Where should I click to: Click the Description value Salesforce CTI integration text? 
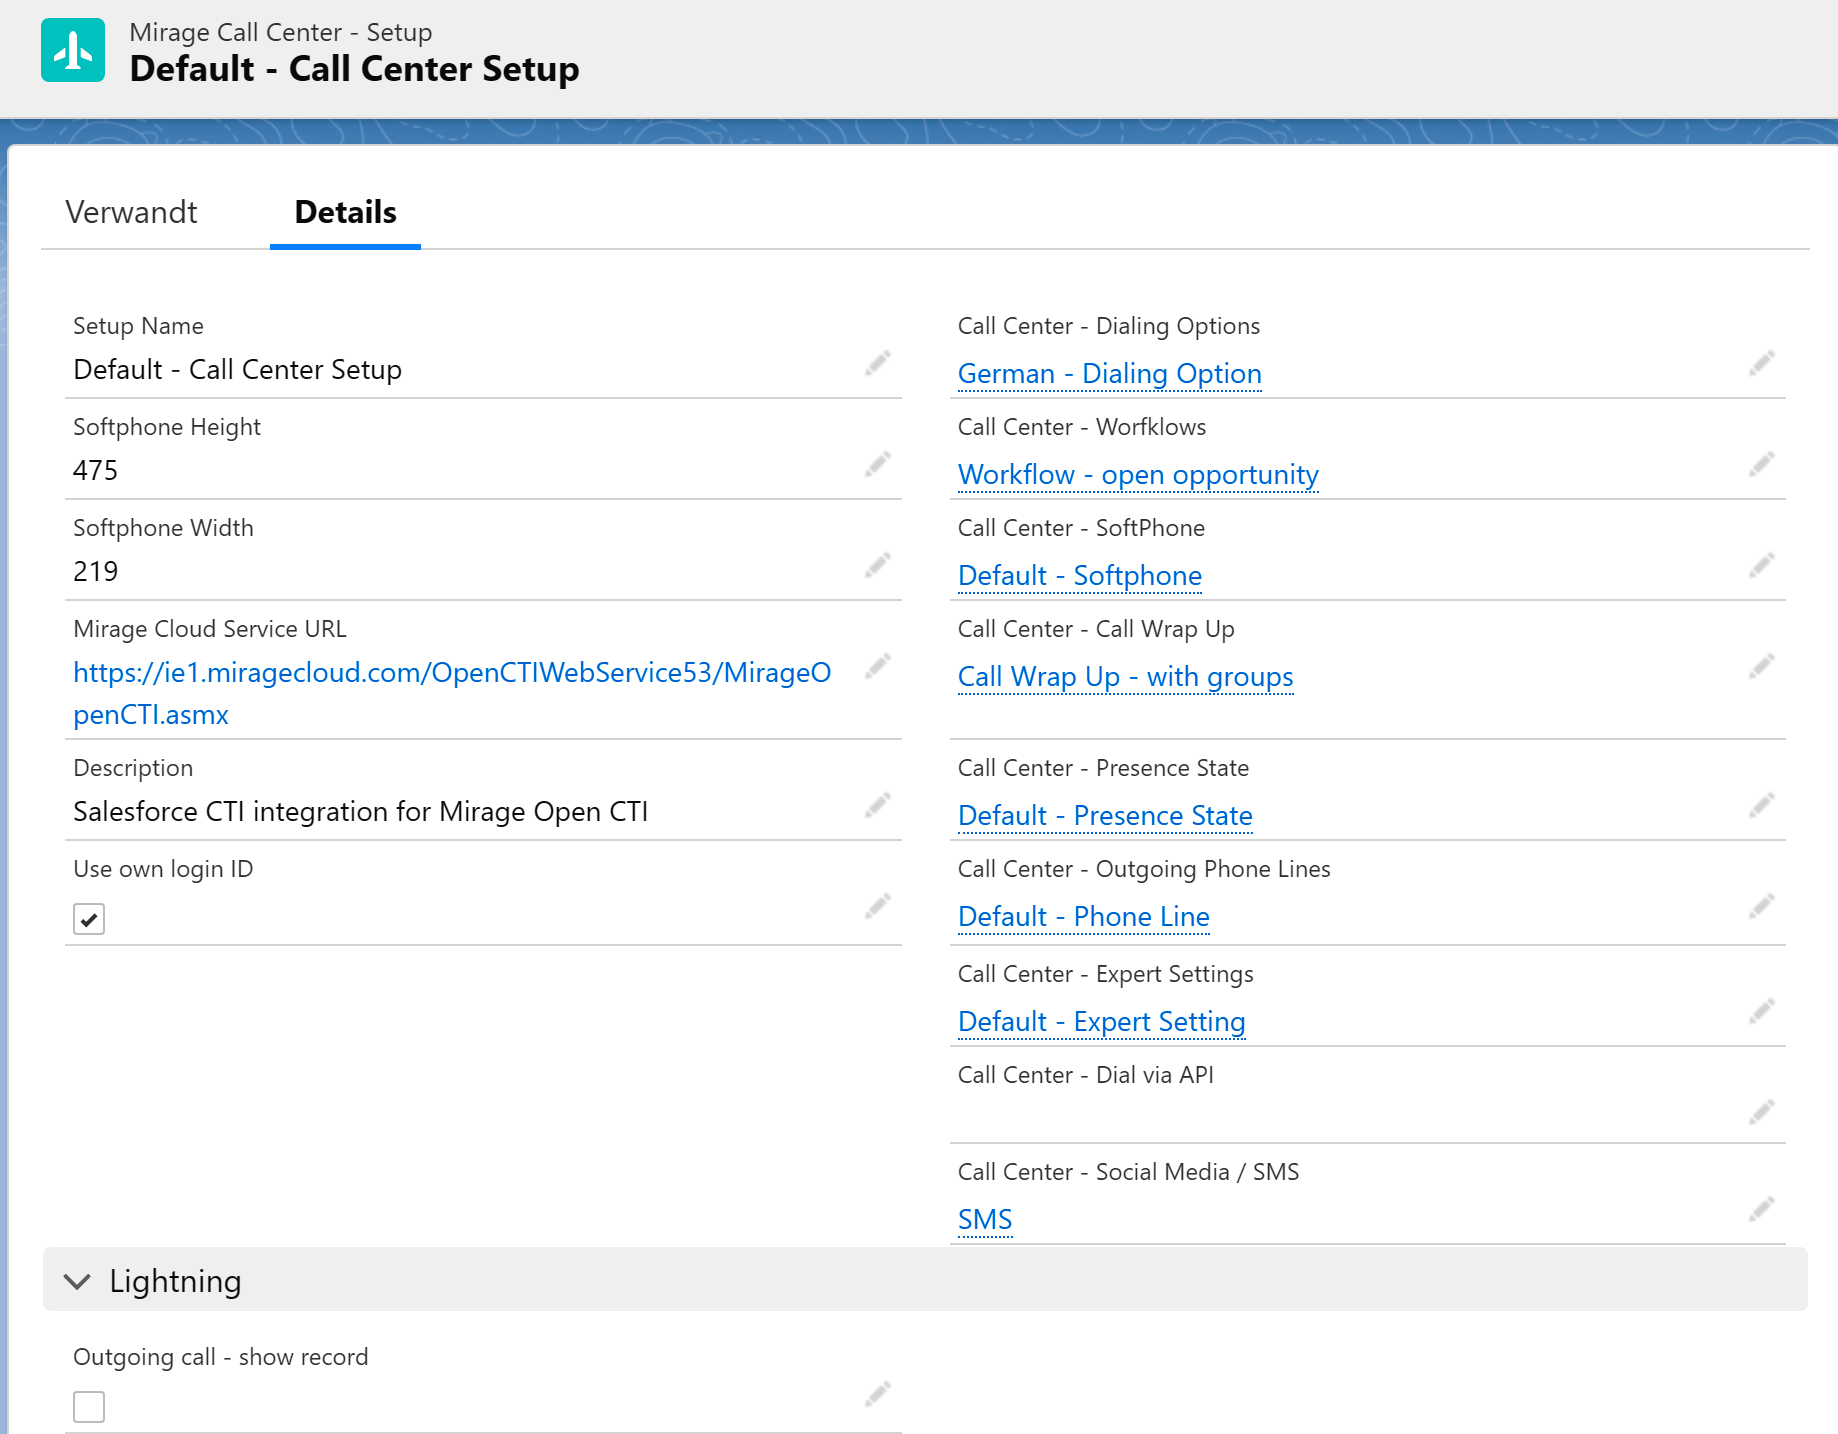click(361, 811)
